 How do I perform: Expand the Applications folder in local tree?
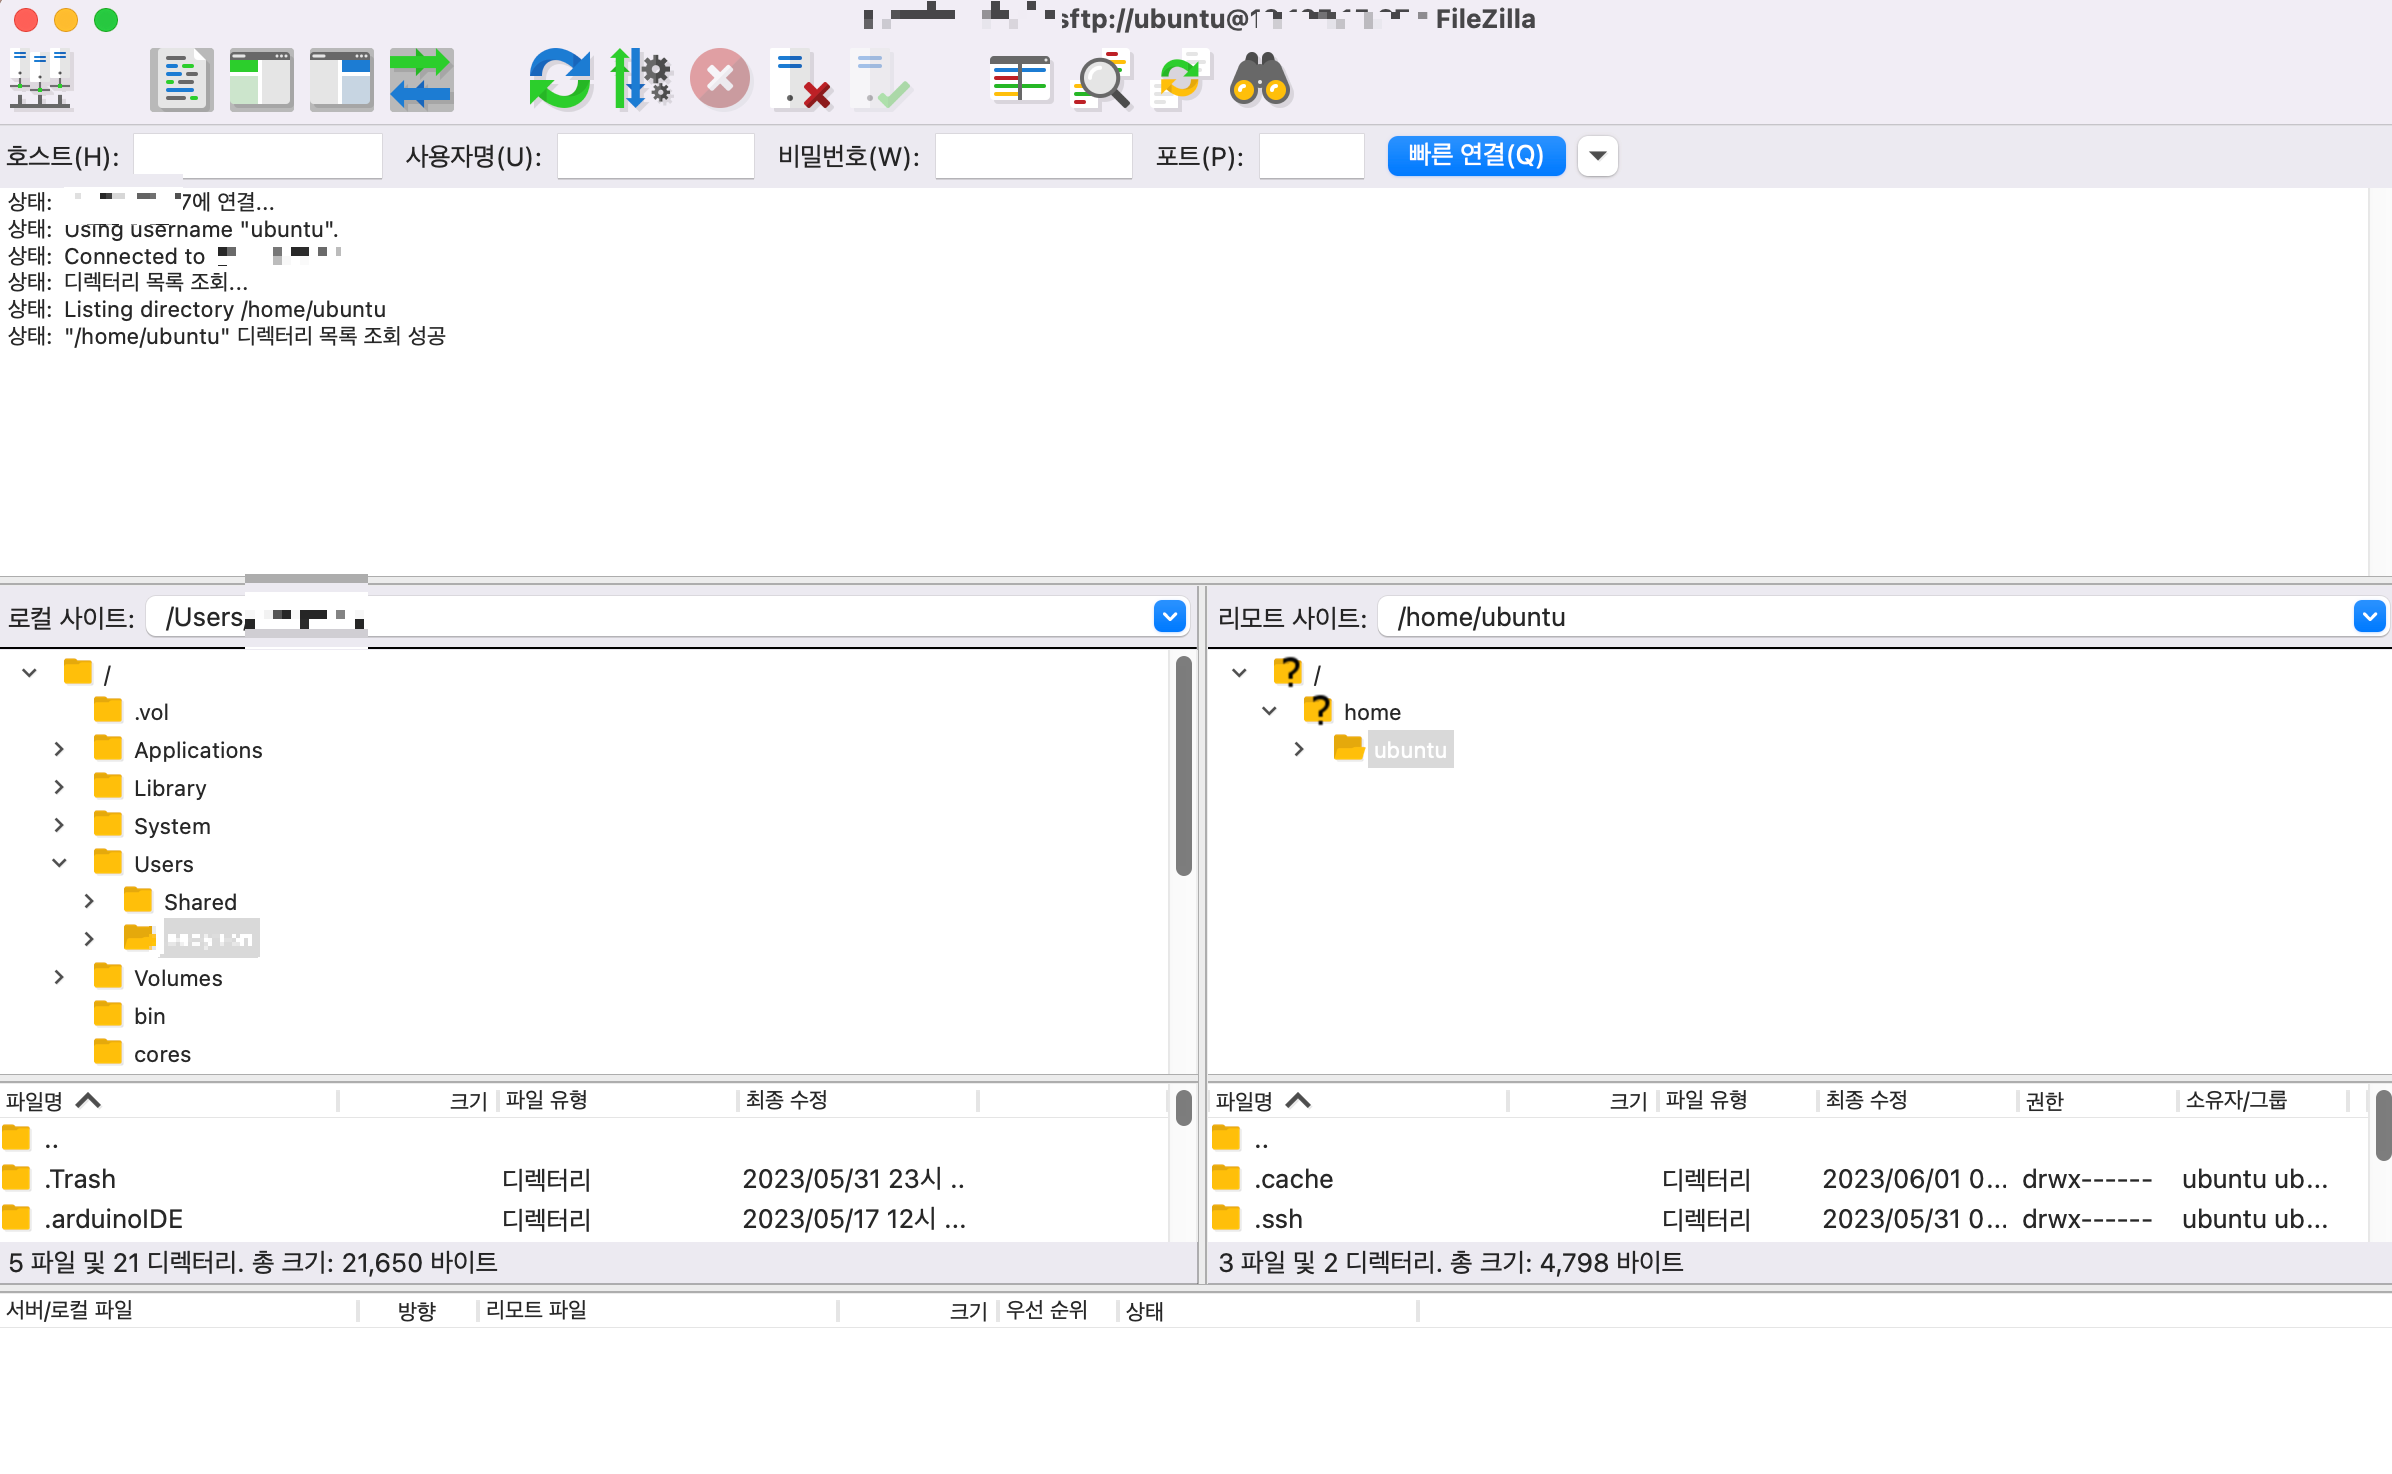click(59, 749)
